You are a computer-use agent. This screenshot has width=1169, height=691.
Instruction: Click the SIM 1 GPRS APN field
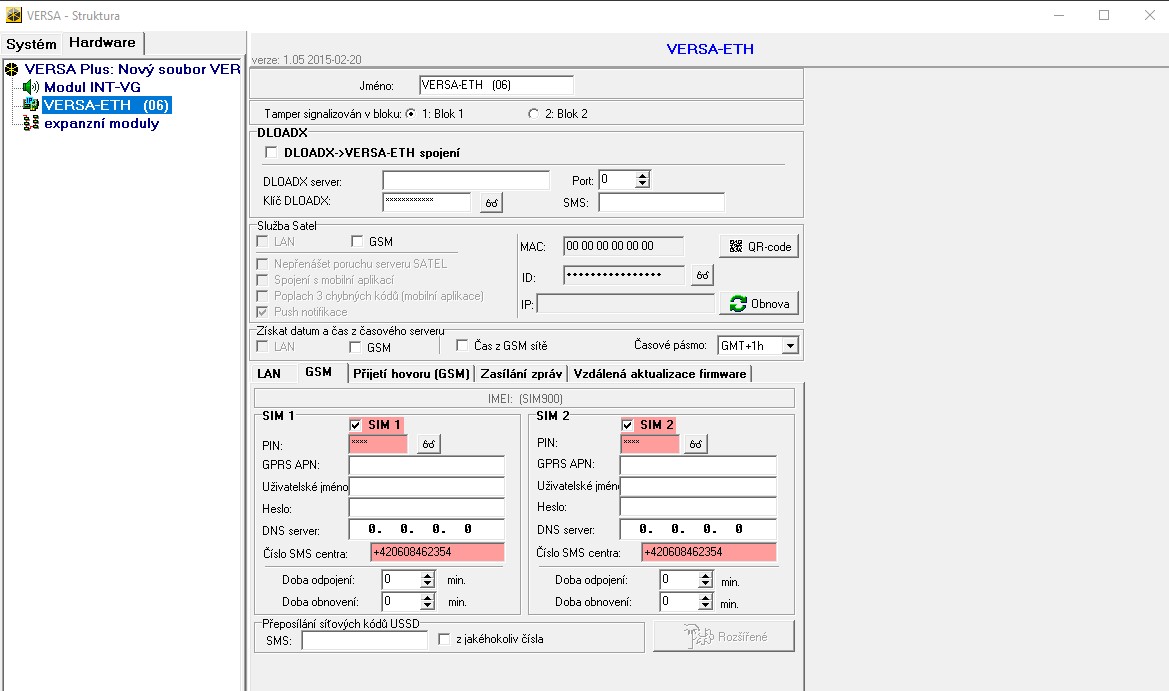point(426,465)
